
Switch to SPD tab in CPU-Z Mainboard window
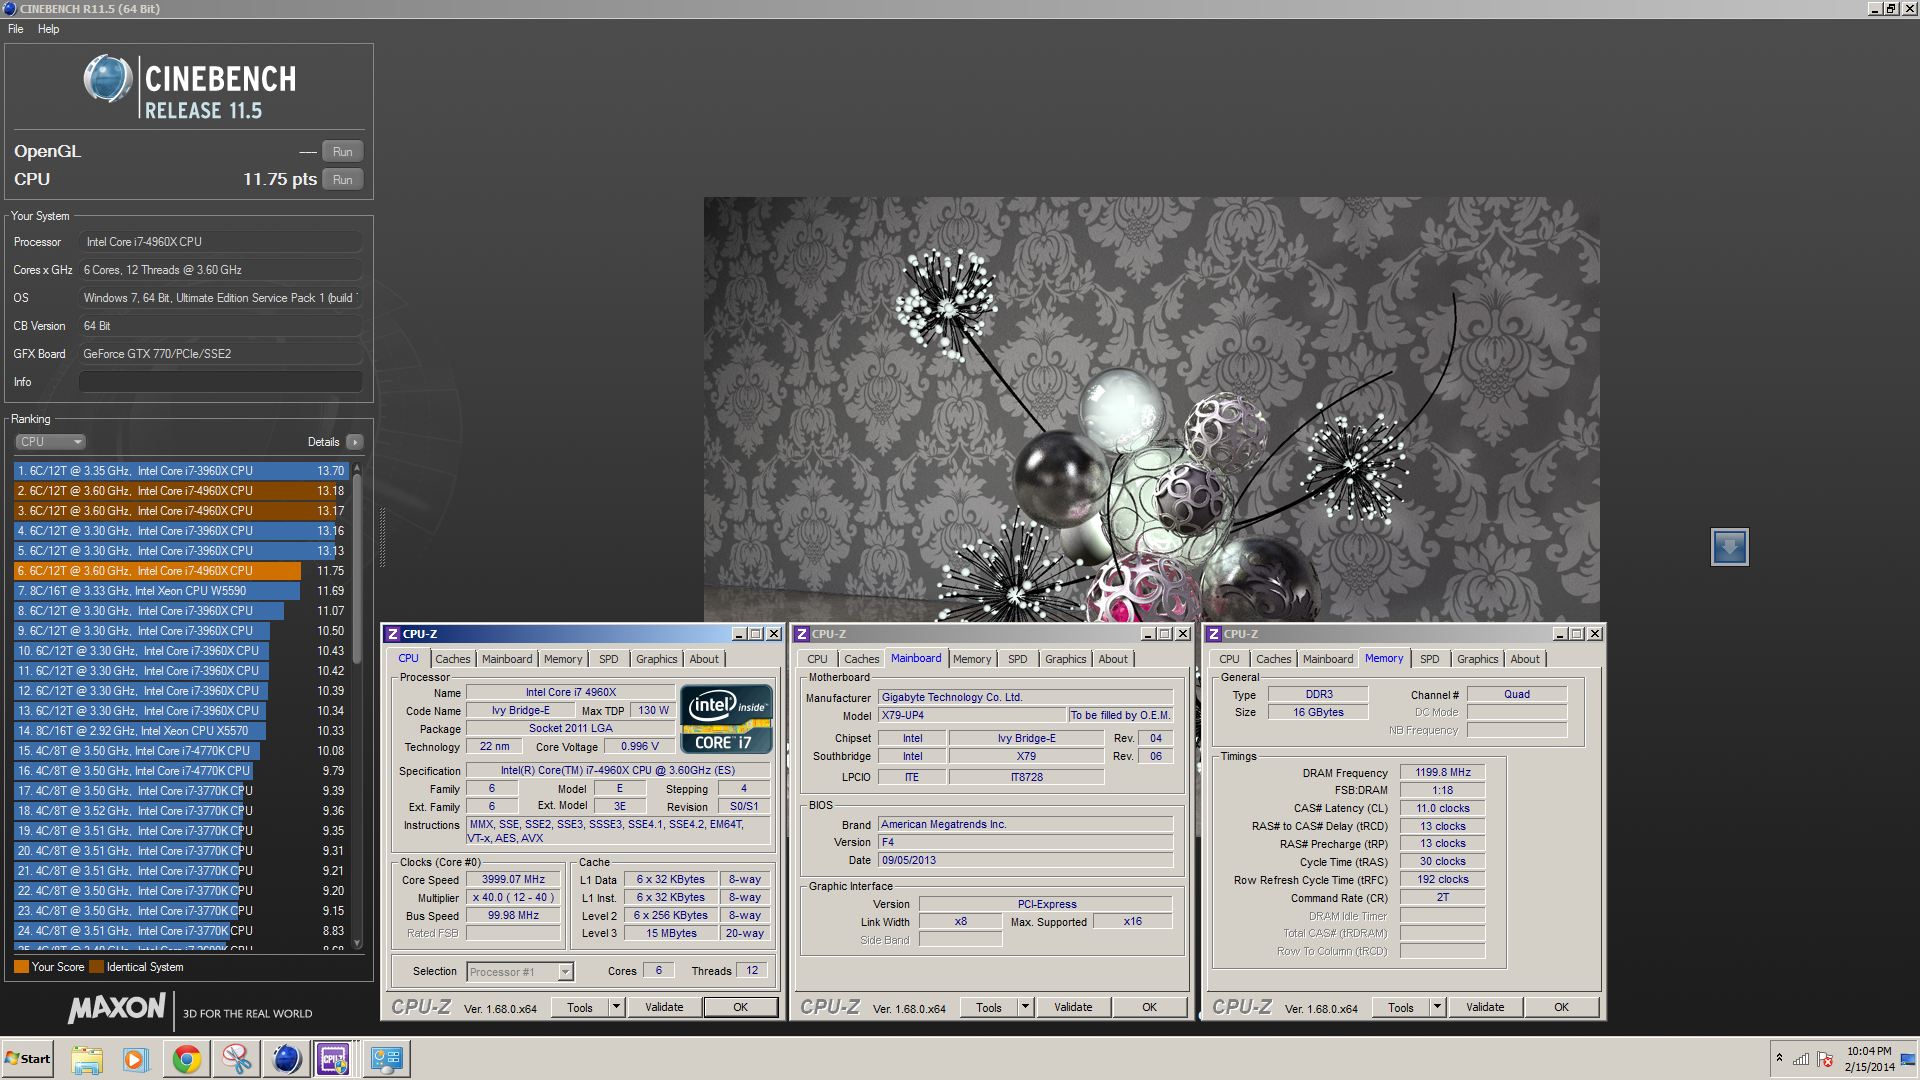[x=1017, y=659]
